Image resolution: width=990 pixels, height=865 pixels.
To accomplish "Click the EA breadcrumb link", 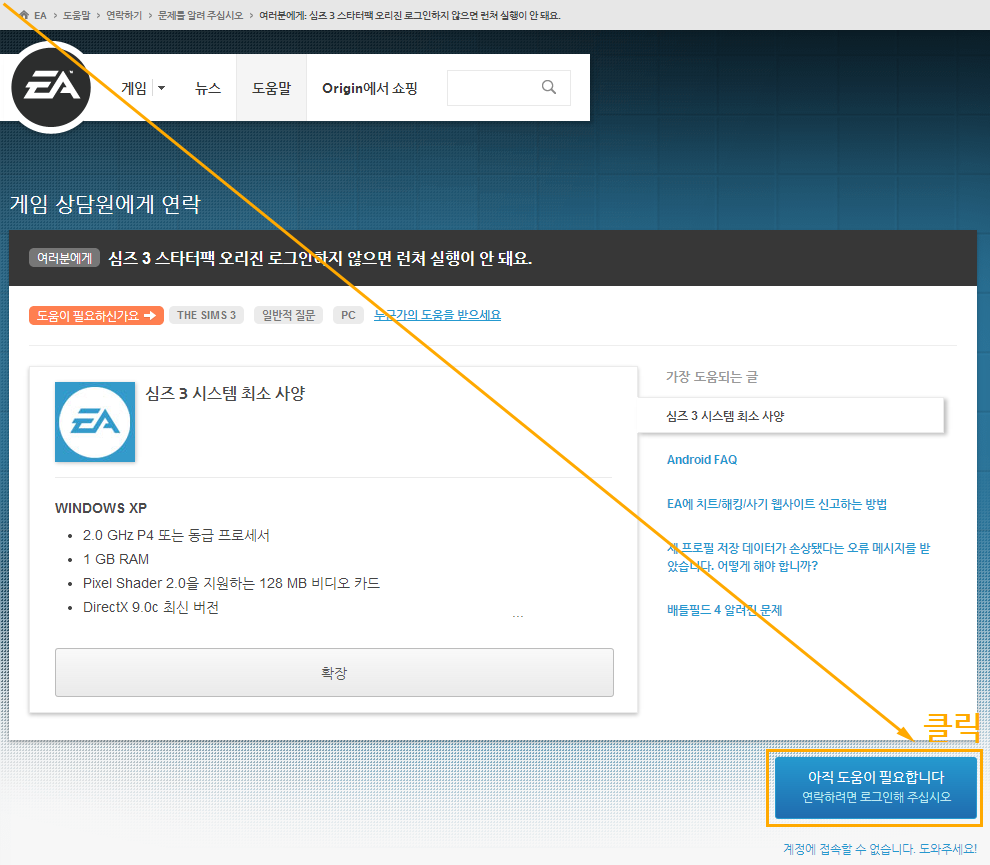I will [40, 15].
